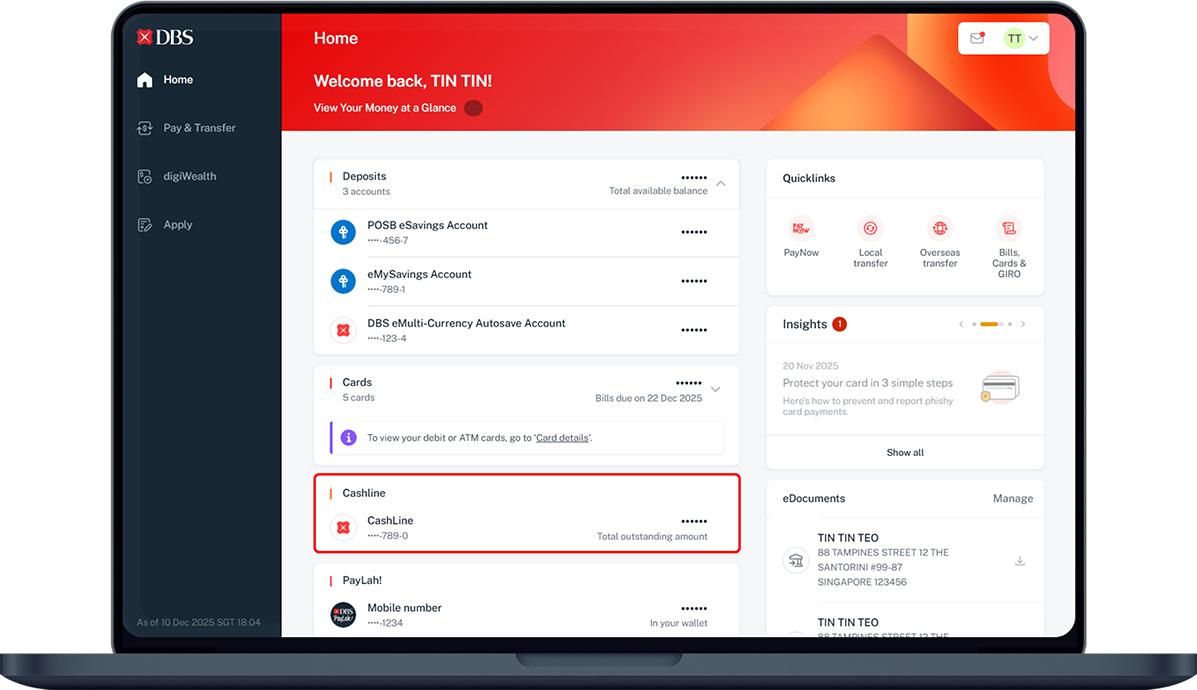
Task: Click the POSB eSavings Account icon
Action: click(343, 233)
